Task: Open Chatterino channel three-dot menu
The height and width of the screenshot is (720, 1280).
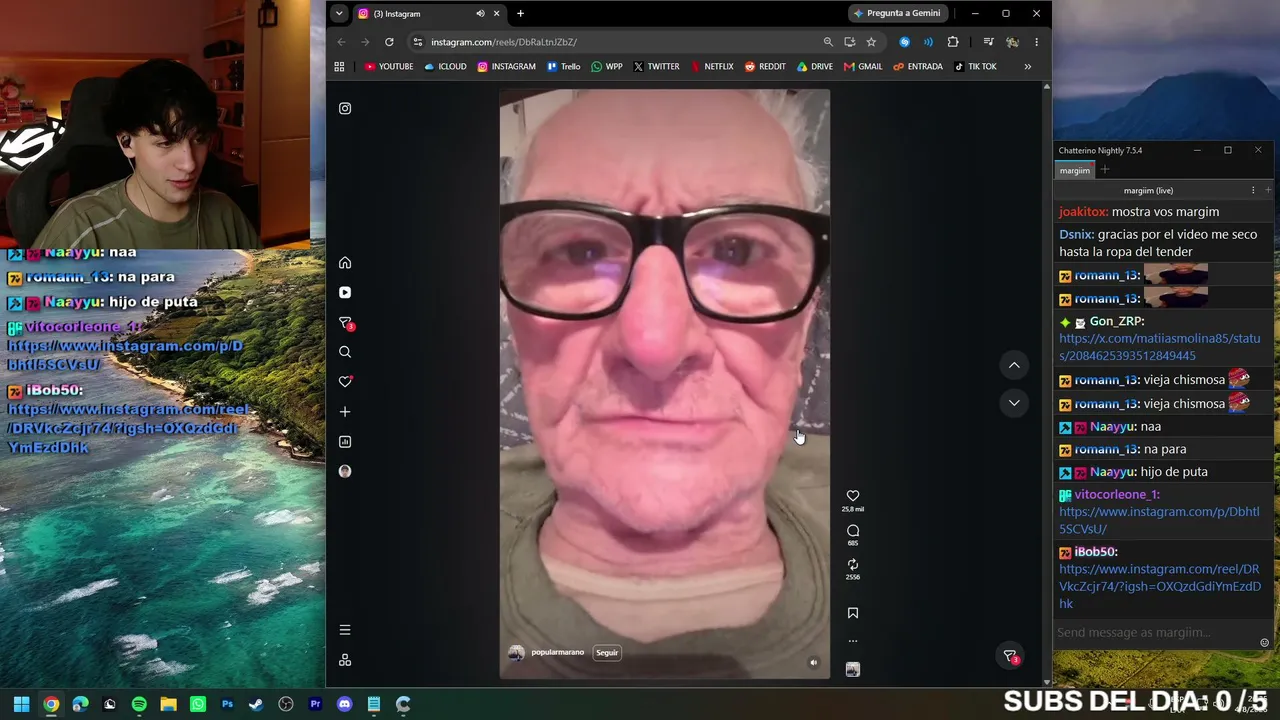Action: 1253,190
